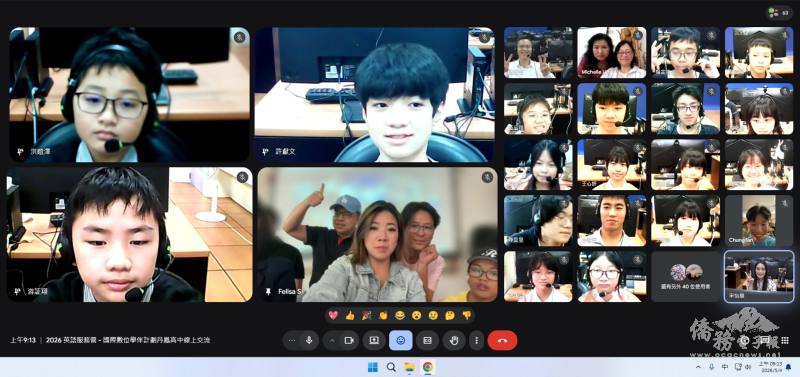Start presenting your screen
The width and height of the screenshot is (800, 377).
(x=374, y=340)
